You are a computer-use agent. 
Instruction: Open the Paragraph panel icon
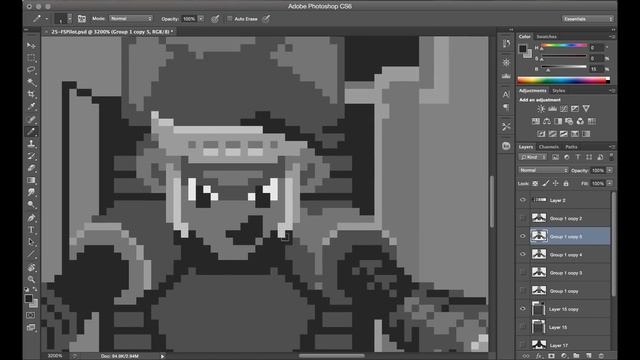506,107
